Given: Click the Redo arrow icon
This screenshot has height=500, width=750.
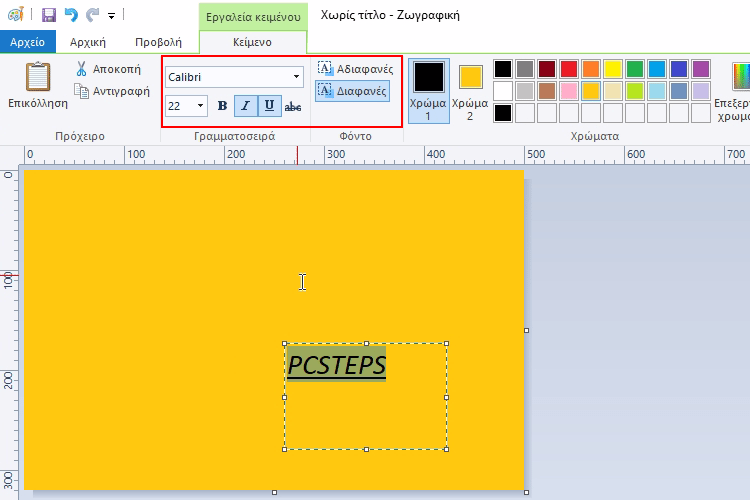Looking at the screenshot, I should coord(92,15).
